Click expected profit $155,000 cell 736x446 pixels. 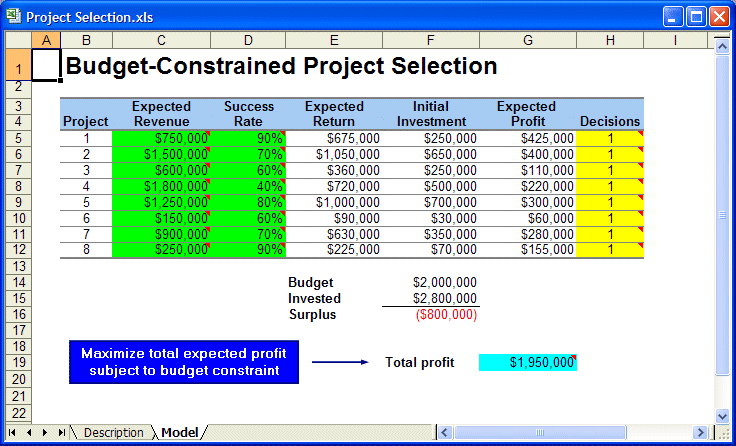[528, 249]
